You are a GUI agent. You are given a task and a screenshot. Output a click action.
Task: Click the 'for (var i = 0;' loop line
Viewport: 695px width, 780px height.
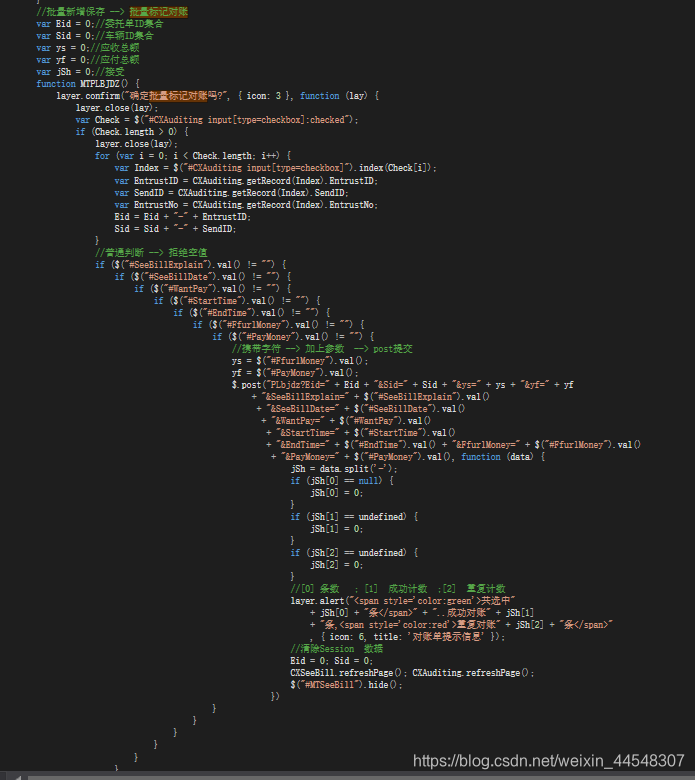(x=193, y=156)
